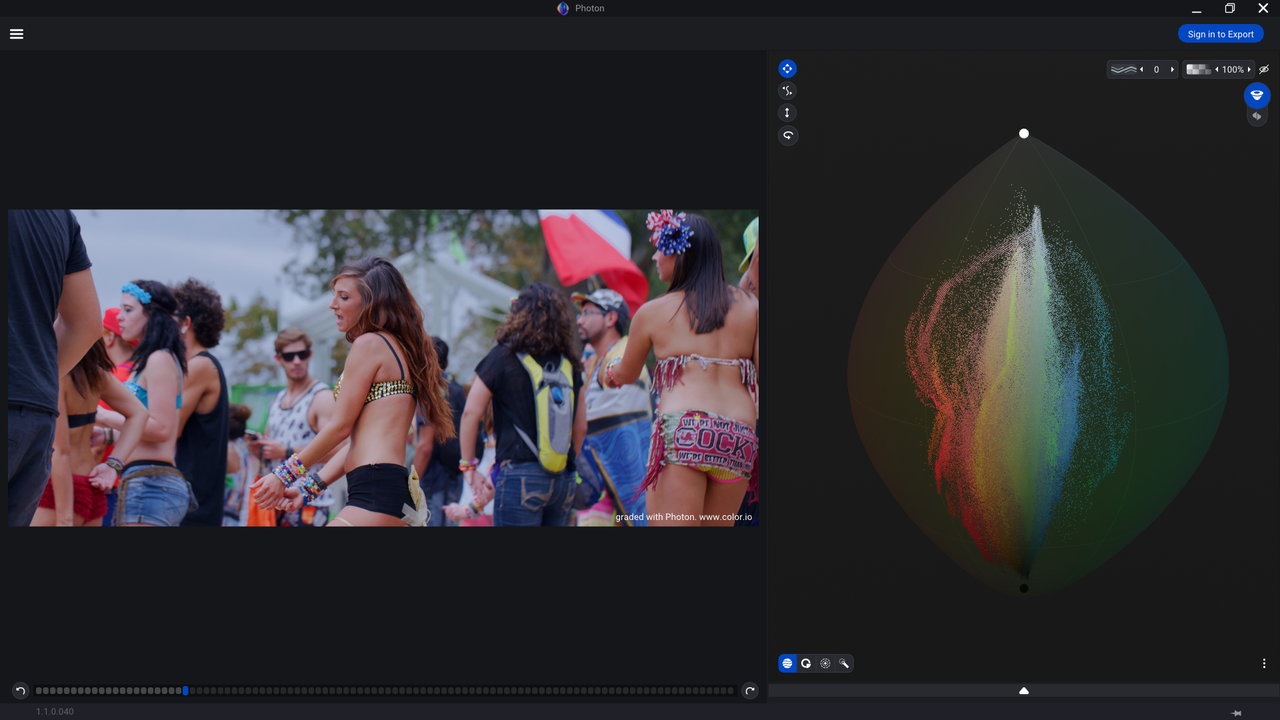1280x720 pixels.
Task: Select the black point at the gamut bottom
Action: [x=1023, y=588]
